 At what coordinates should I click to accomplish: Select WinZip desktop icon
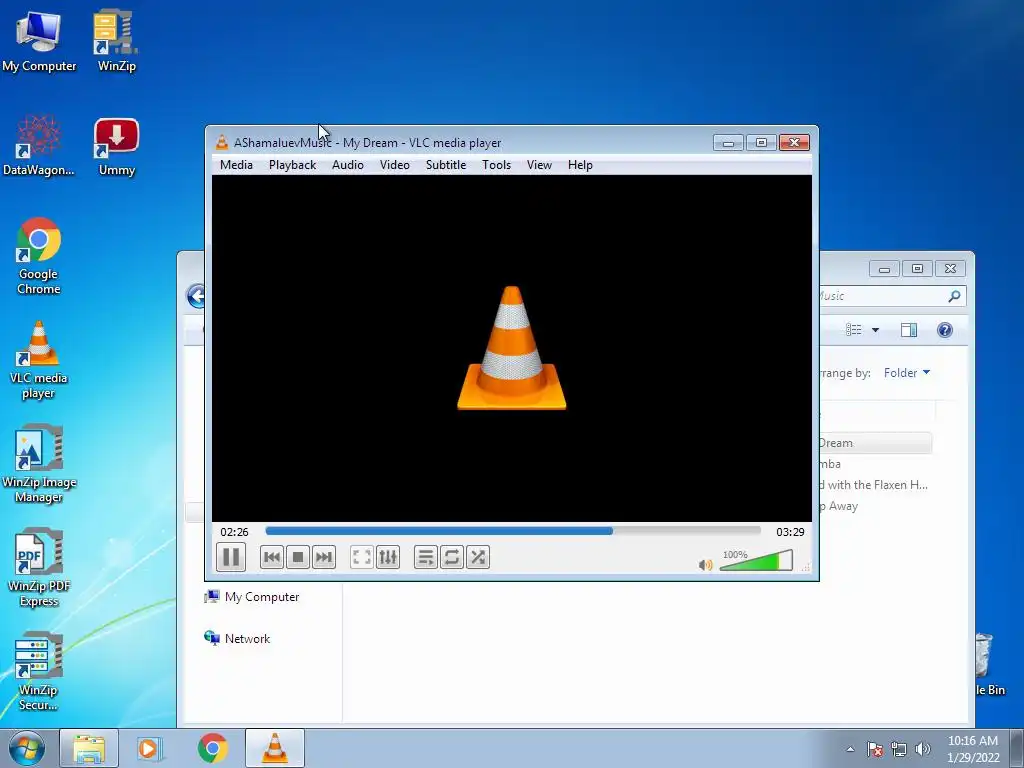116,41
